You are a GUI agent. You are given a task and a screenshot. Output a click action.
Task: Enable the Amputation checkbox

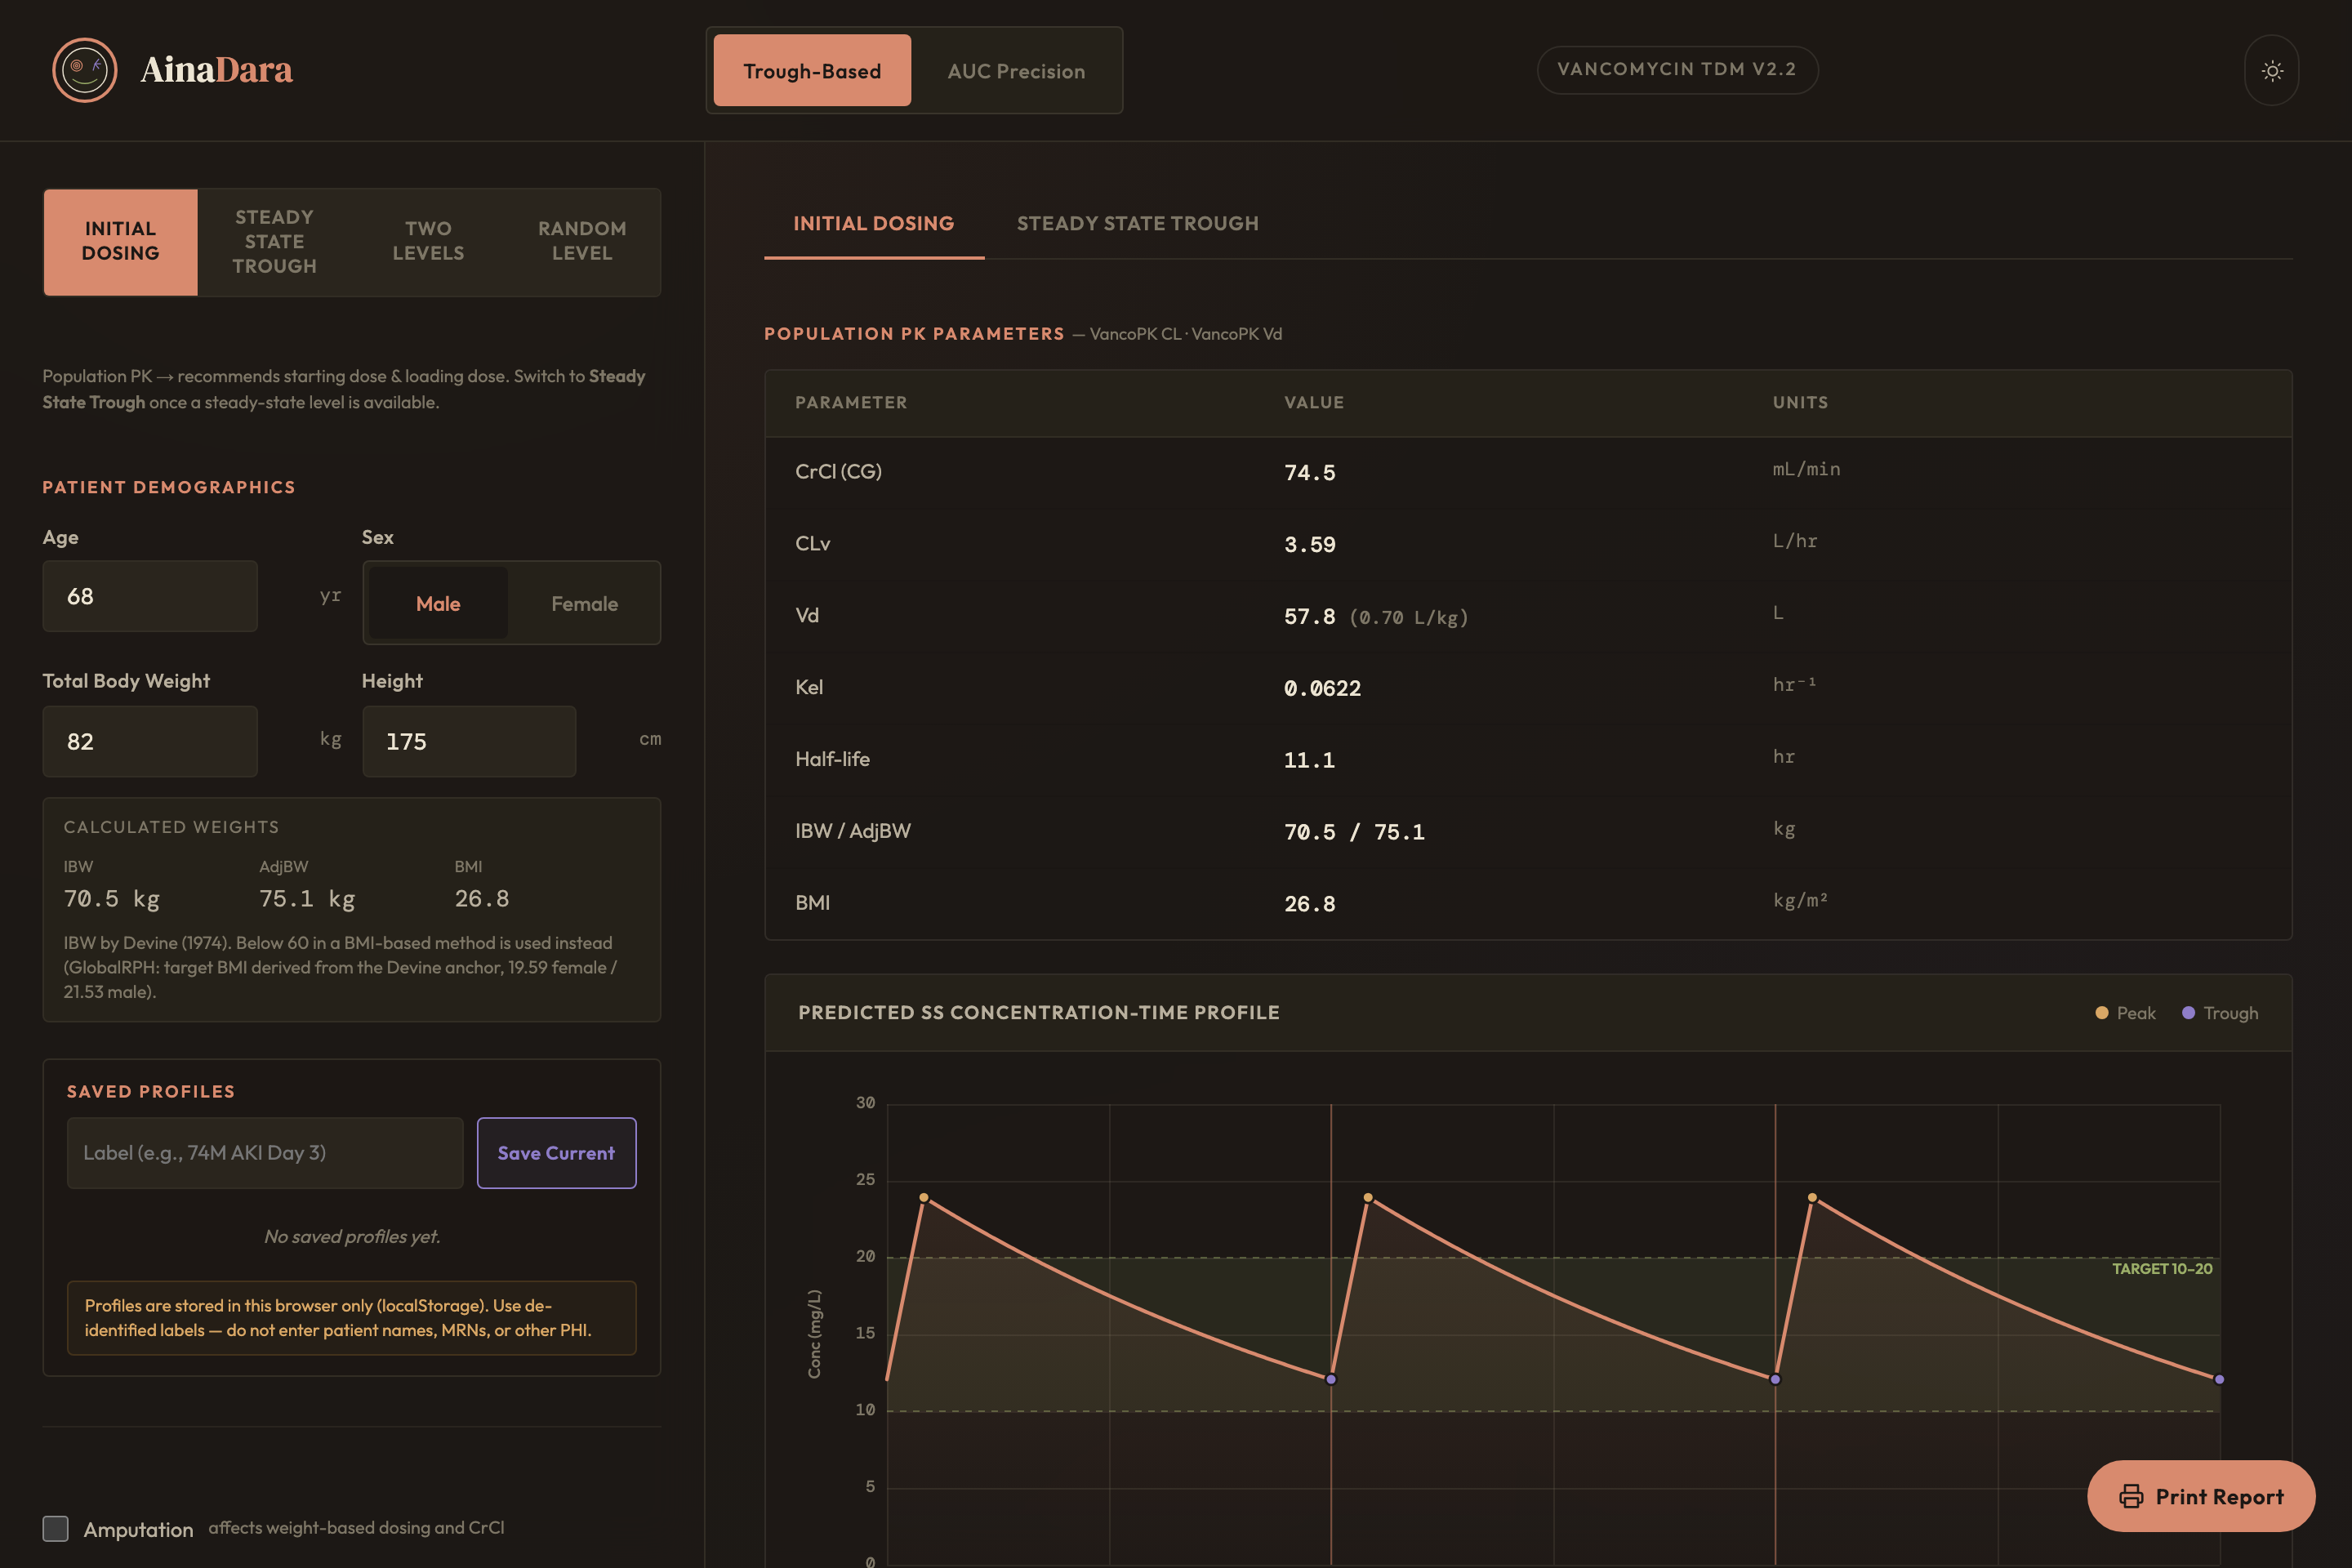pyautogui.click(x=56, y=1529)
